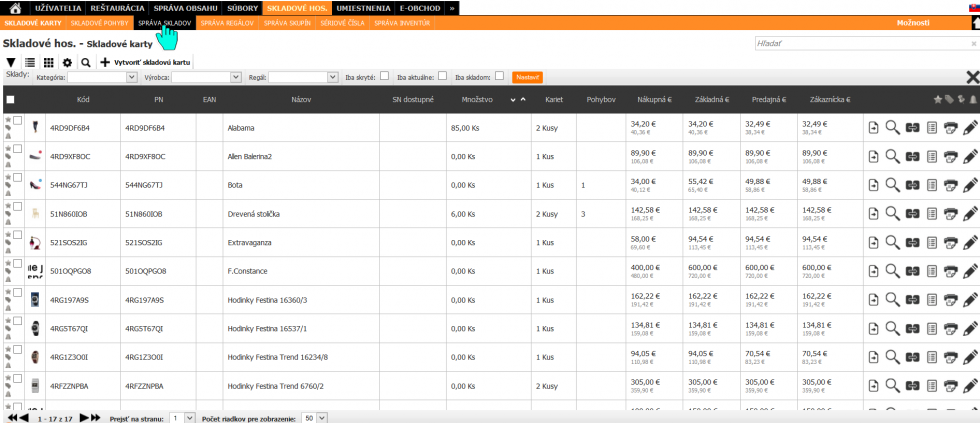Check the 'Iba skladom' checkbox

(x=499, y=76)
